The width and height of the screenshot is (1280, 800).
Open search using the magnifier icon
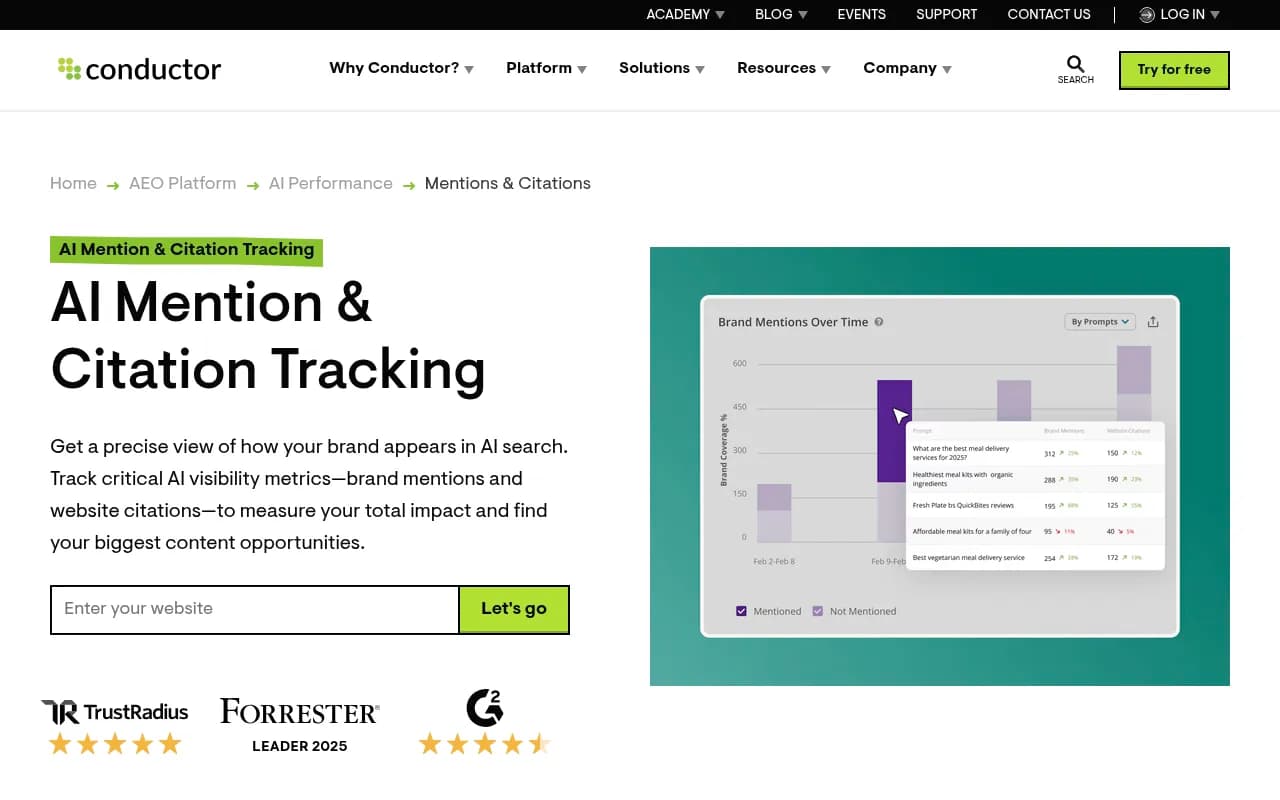(1073, 64)
